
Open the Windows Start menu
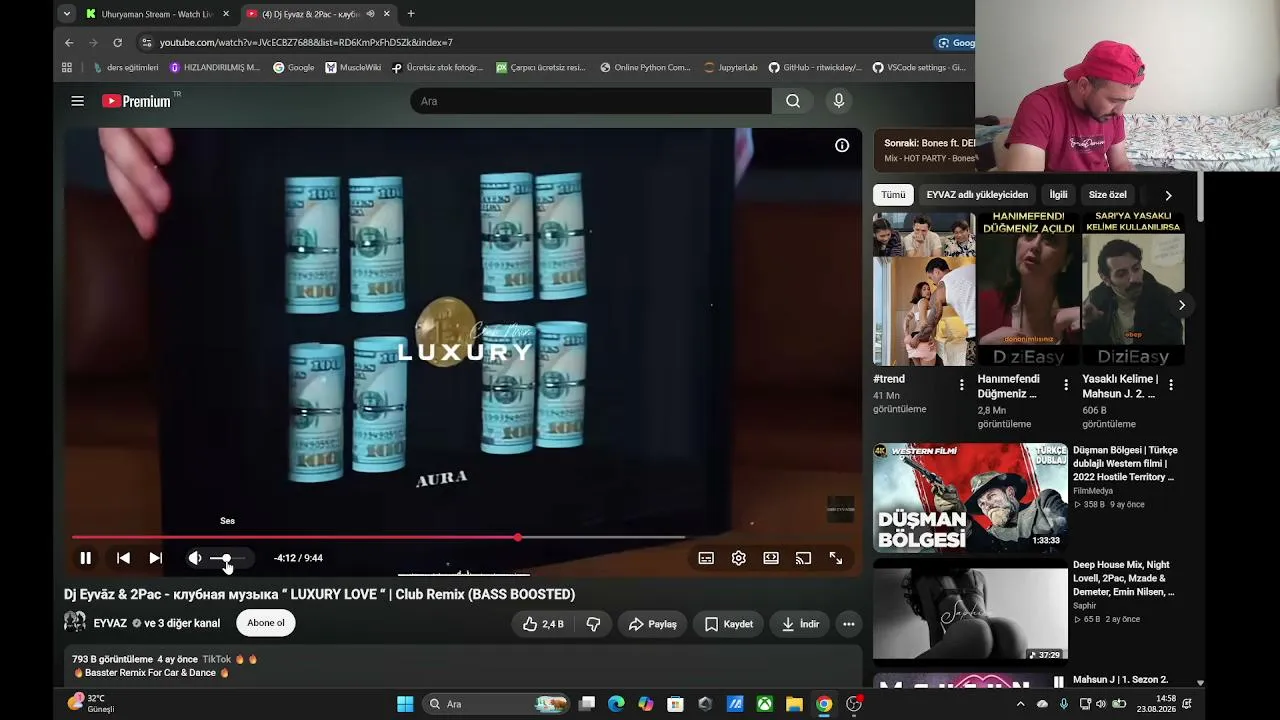coord(405,704)
